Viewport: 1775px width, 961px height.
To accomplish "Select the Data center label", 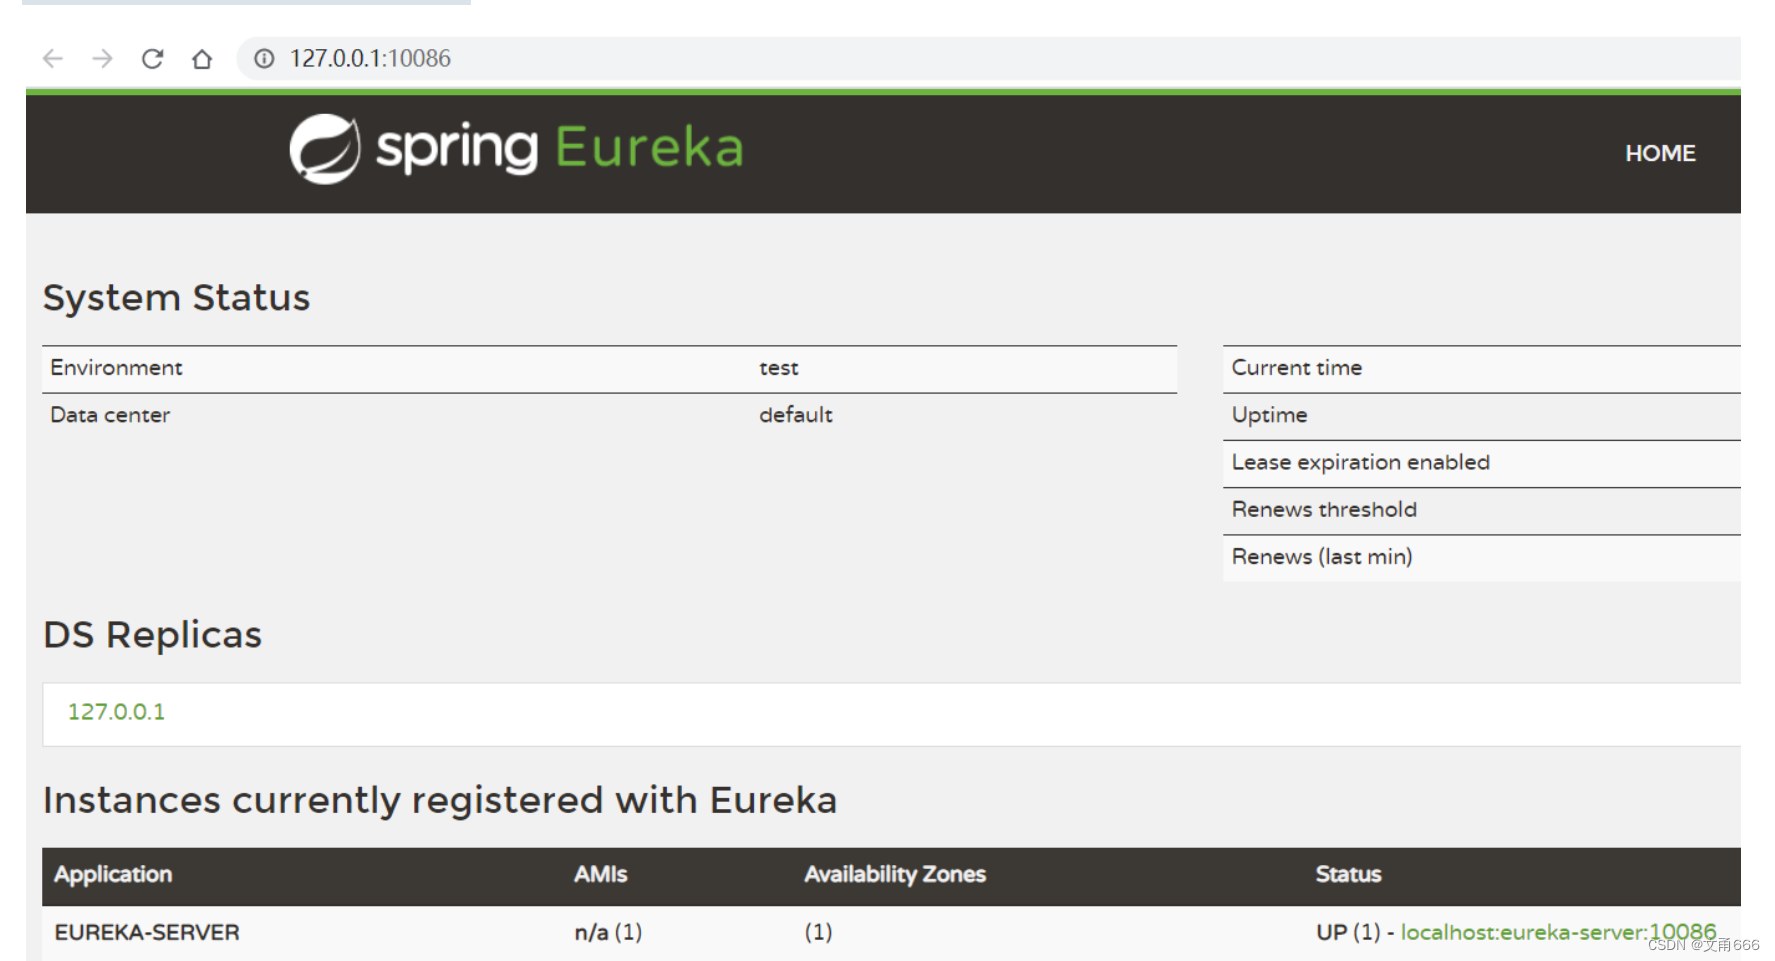I will coord(110,415).
